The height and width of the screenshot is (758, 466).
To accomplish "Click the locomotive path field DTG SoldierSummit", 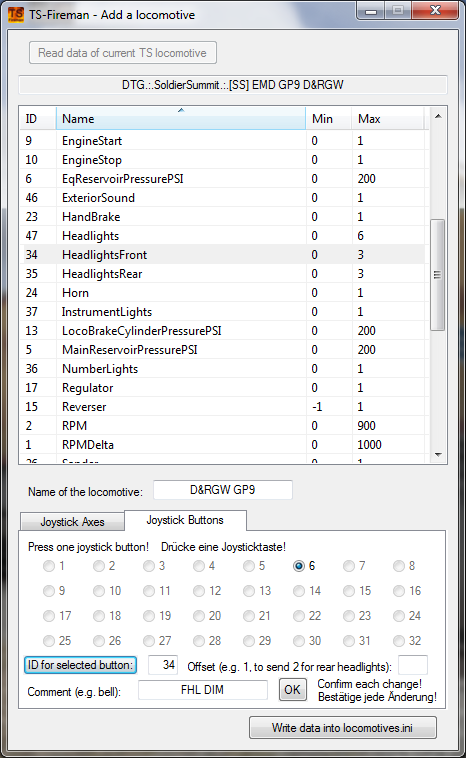I will [x=233, y=85].
